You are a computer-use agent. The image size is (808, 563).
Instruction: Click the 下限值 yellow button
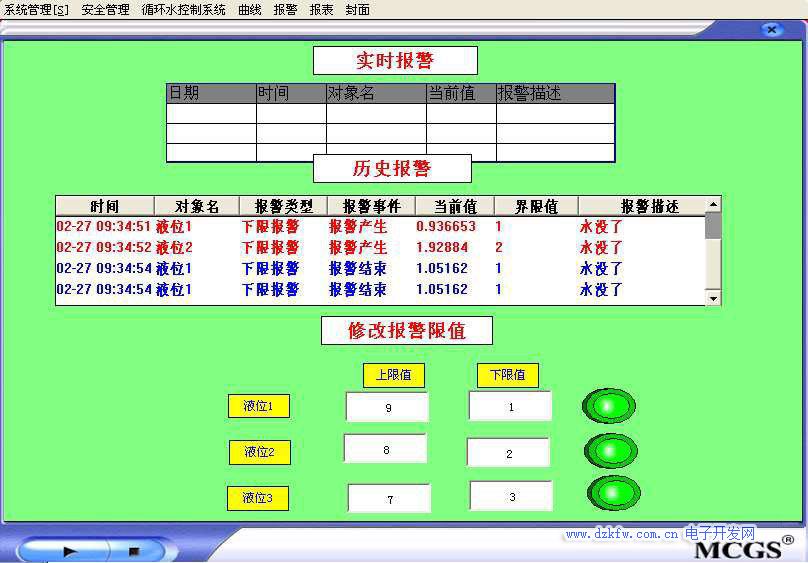coord(507,375)
